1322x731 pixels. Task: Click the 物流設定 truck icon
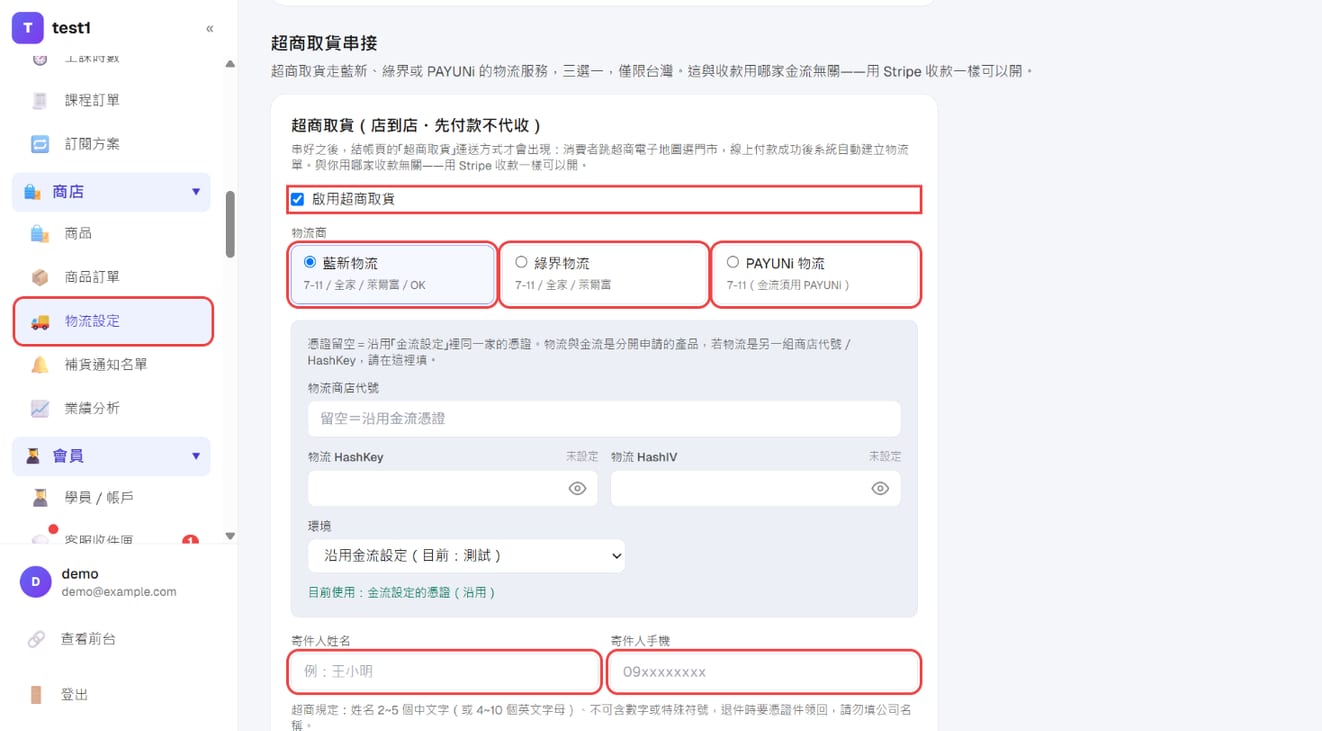[x=40, y=321]
